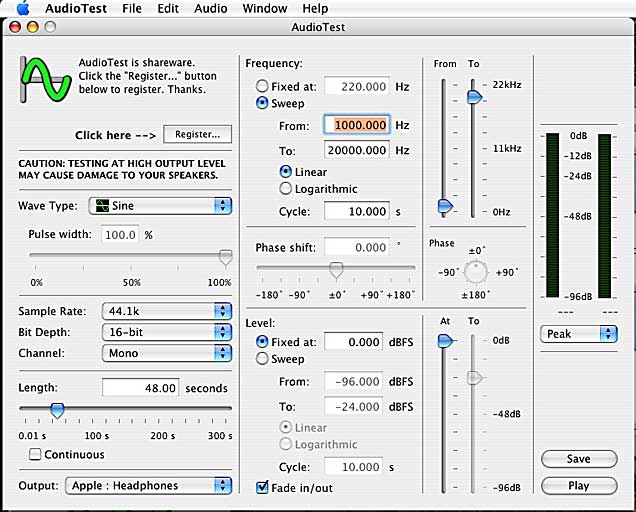Screen dimensions: 636x512
Task: Select Frequency Fixed at radio button
Action: tap(262, 86)
